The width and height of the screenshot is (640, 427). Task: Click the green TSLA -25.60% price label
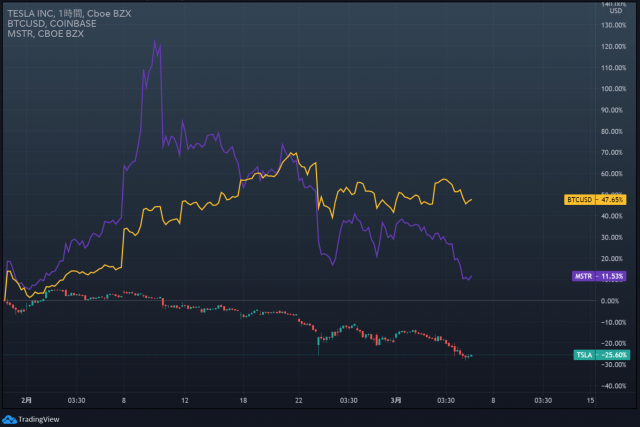click(602, 355)
